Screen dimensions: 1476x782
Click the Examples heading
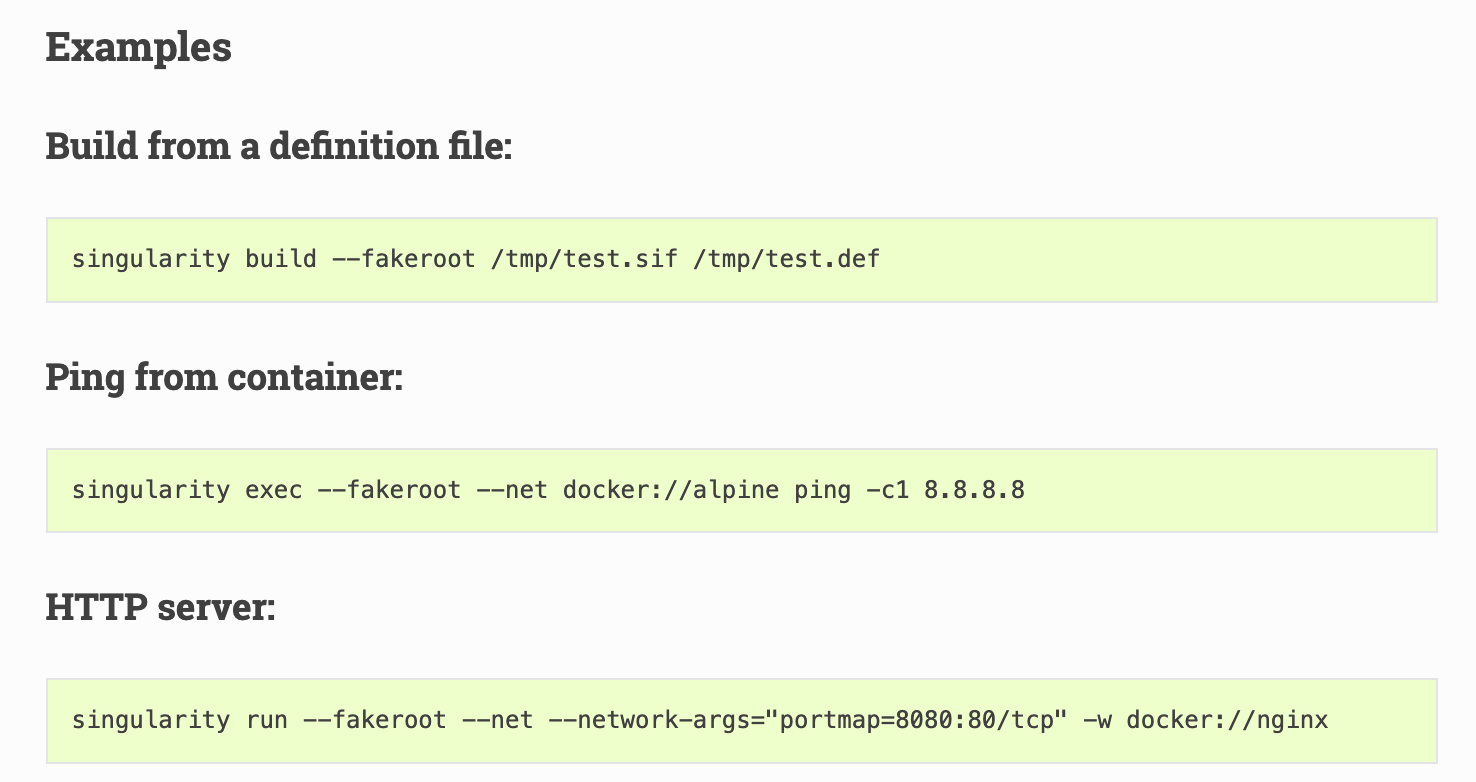point(139,48)
